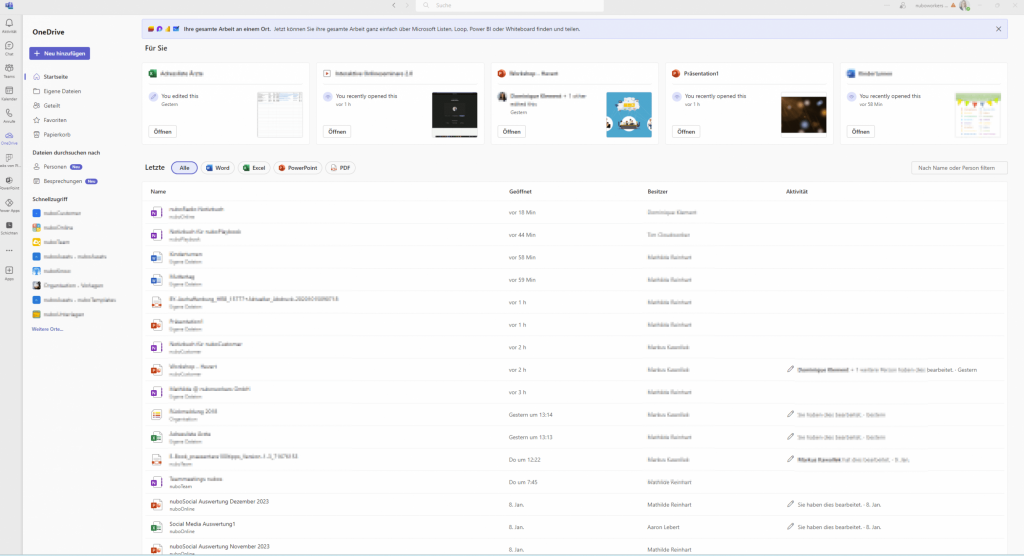The image size is (1024, 556).
Task: Filter recent files by Excel
Action: point(254,168)
